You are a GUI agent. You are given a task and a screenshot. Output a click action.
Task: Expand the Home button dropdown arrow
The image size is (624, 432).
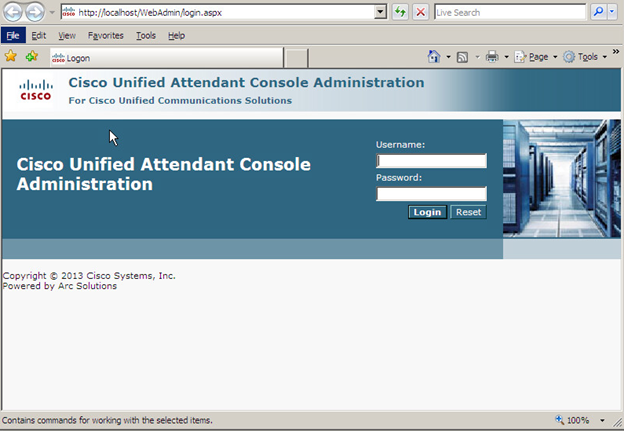pyautogui.click(x=448, y=57)
